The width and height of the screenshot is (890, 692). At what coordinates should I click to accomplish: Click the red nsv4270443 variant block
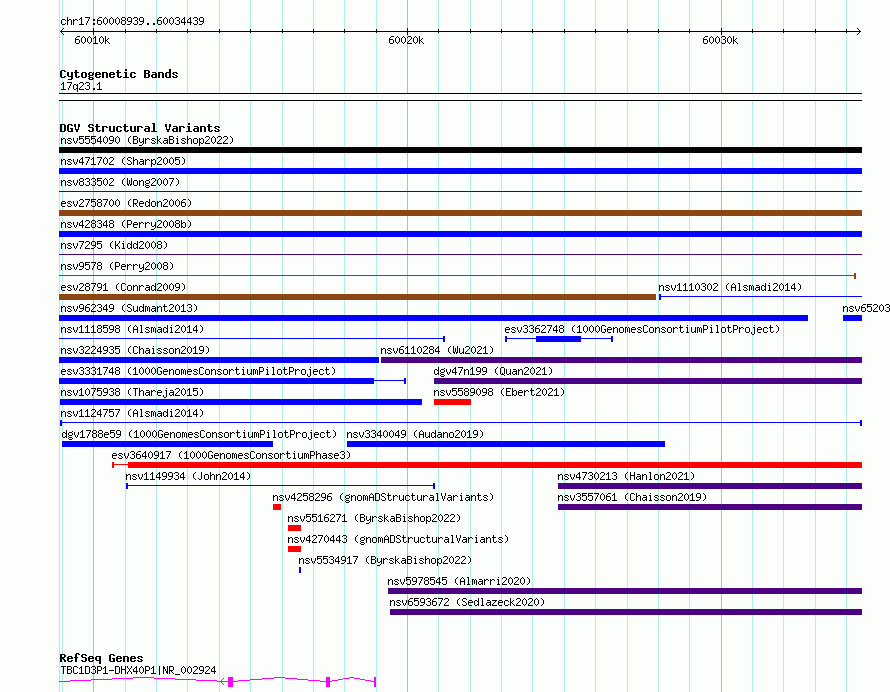[295, 549]
